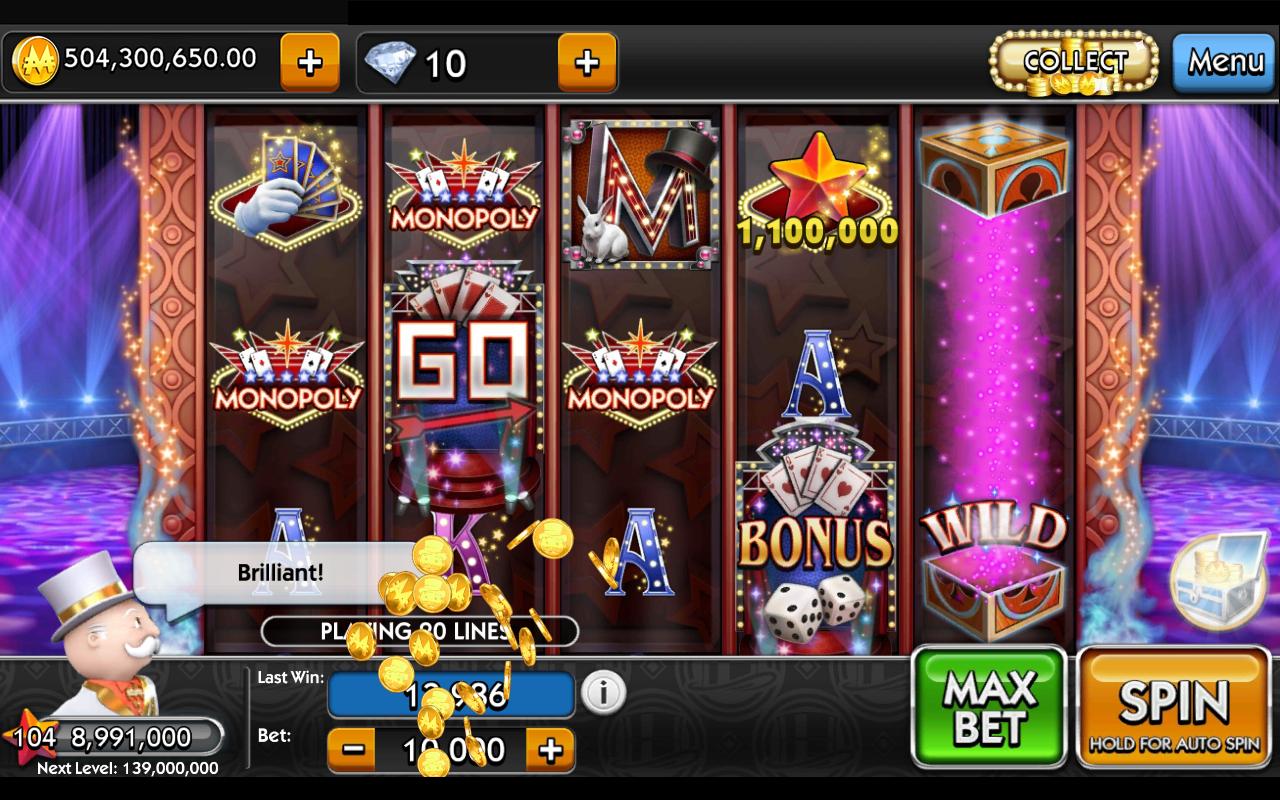1280x800 pixels.
Task: Tap the Playing 80 Lines bar
Action: tap(420, 631)
